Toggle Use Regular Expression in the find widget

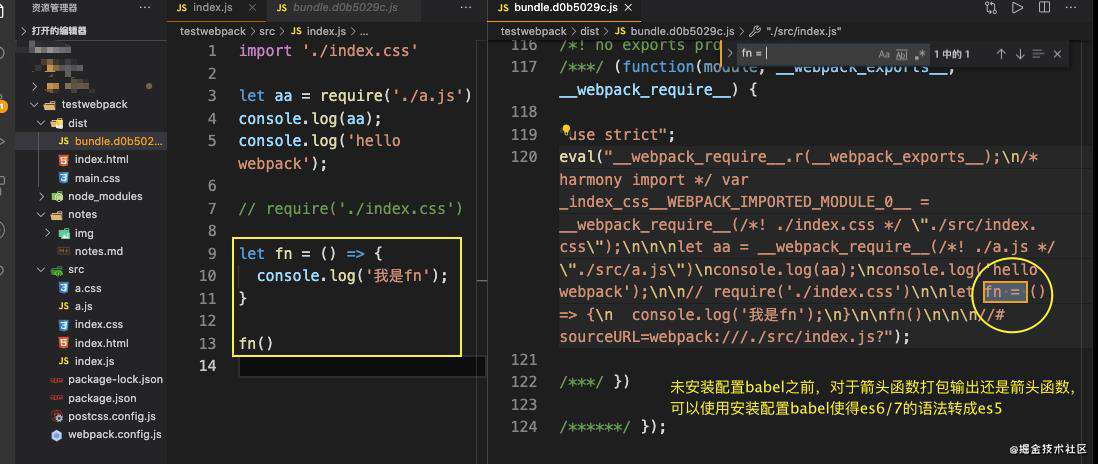(x=920, y=54)
